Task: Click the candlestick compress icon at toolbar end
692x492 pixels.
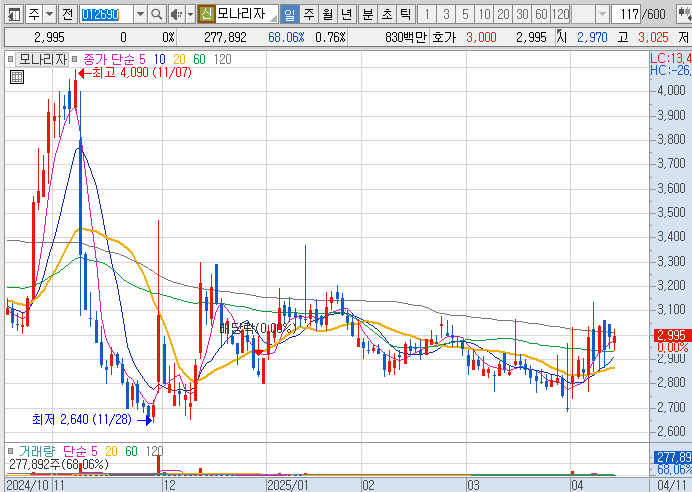Action: point(684,14)
